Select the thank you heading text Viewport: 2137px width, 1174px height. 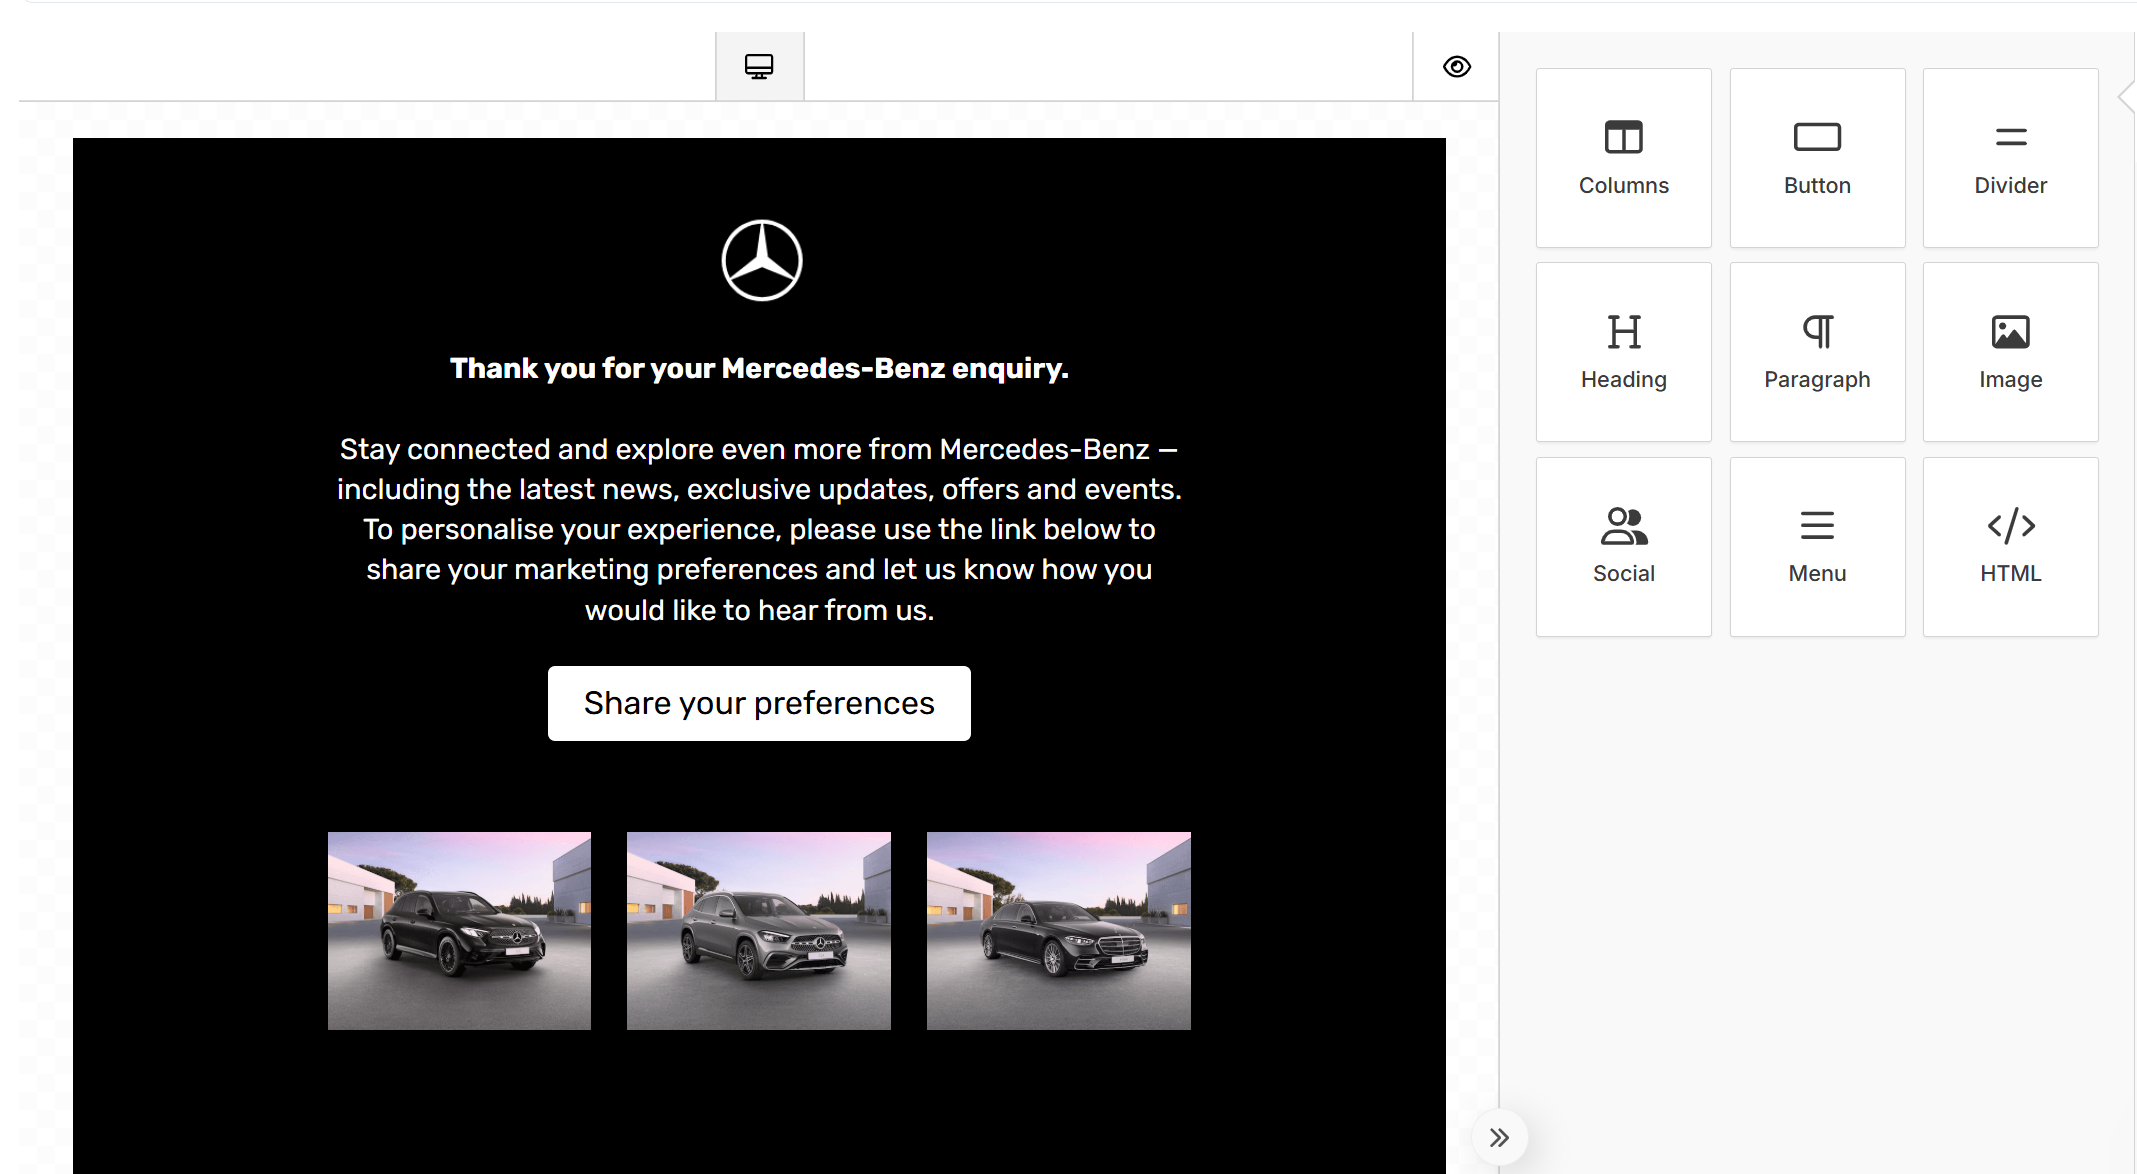(759, 369)
